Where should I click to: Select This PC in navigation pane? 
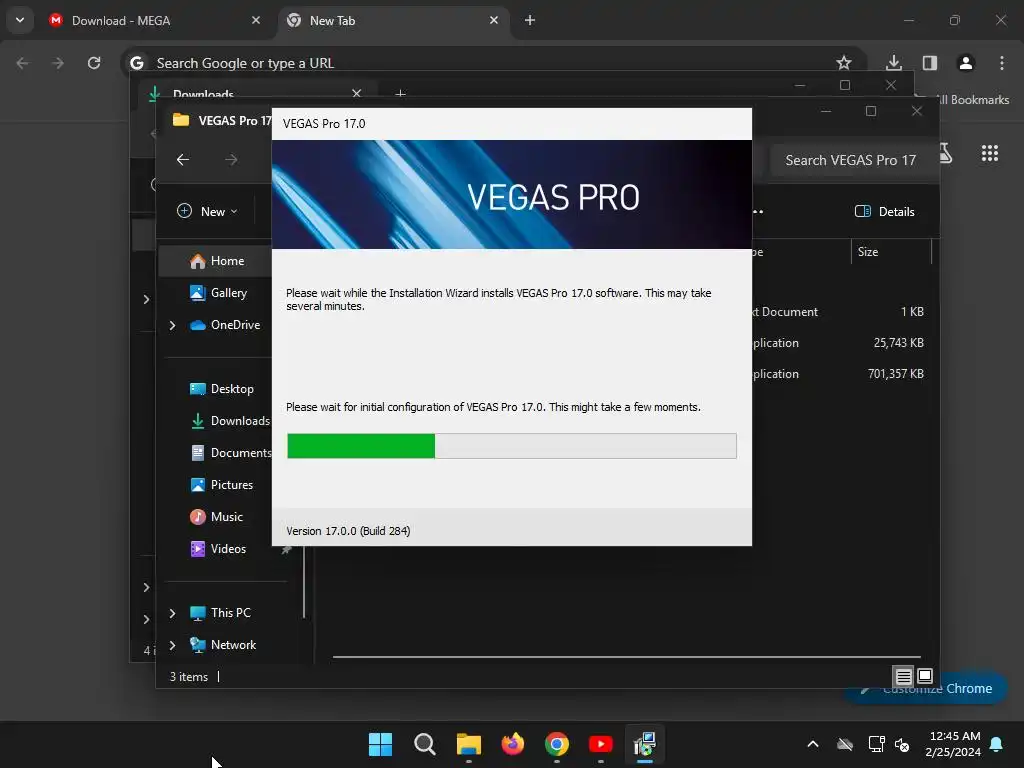coord(230,613)
